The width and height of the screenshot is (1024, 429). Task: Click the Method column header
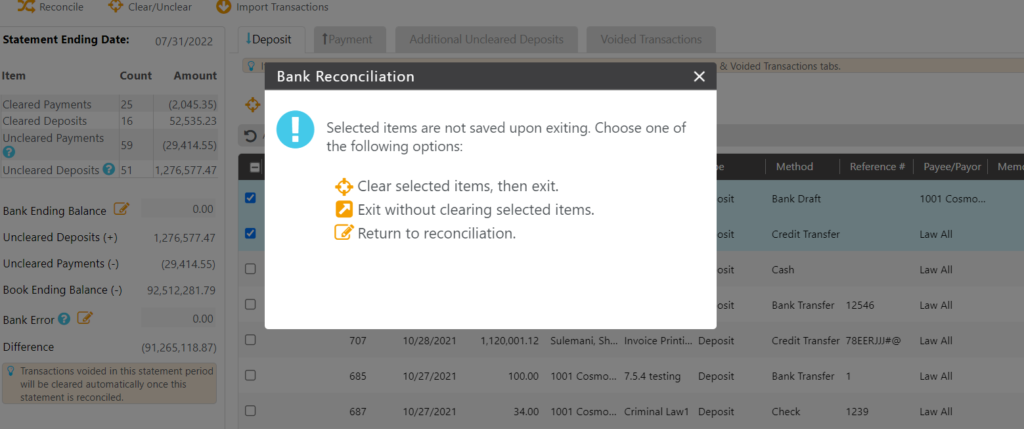[x=793, y=167]
